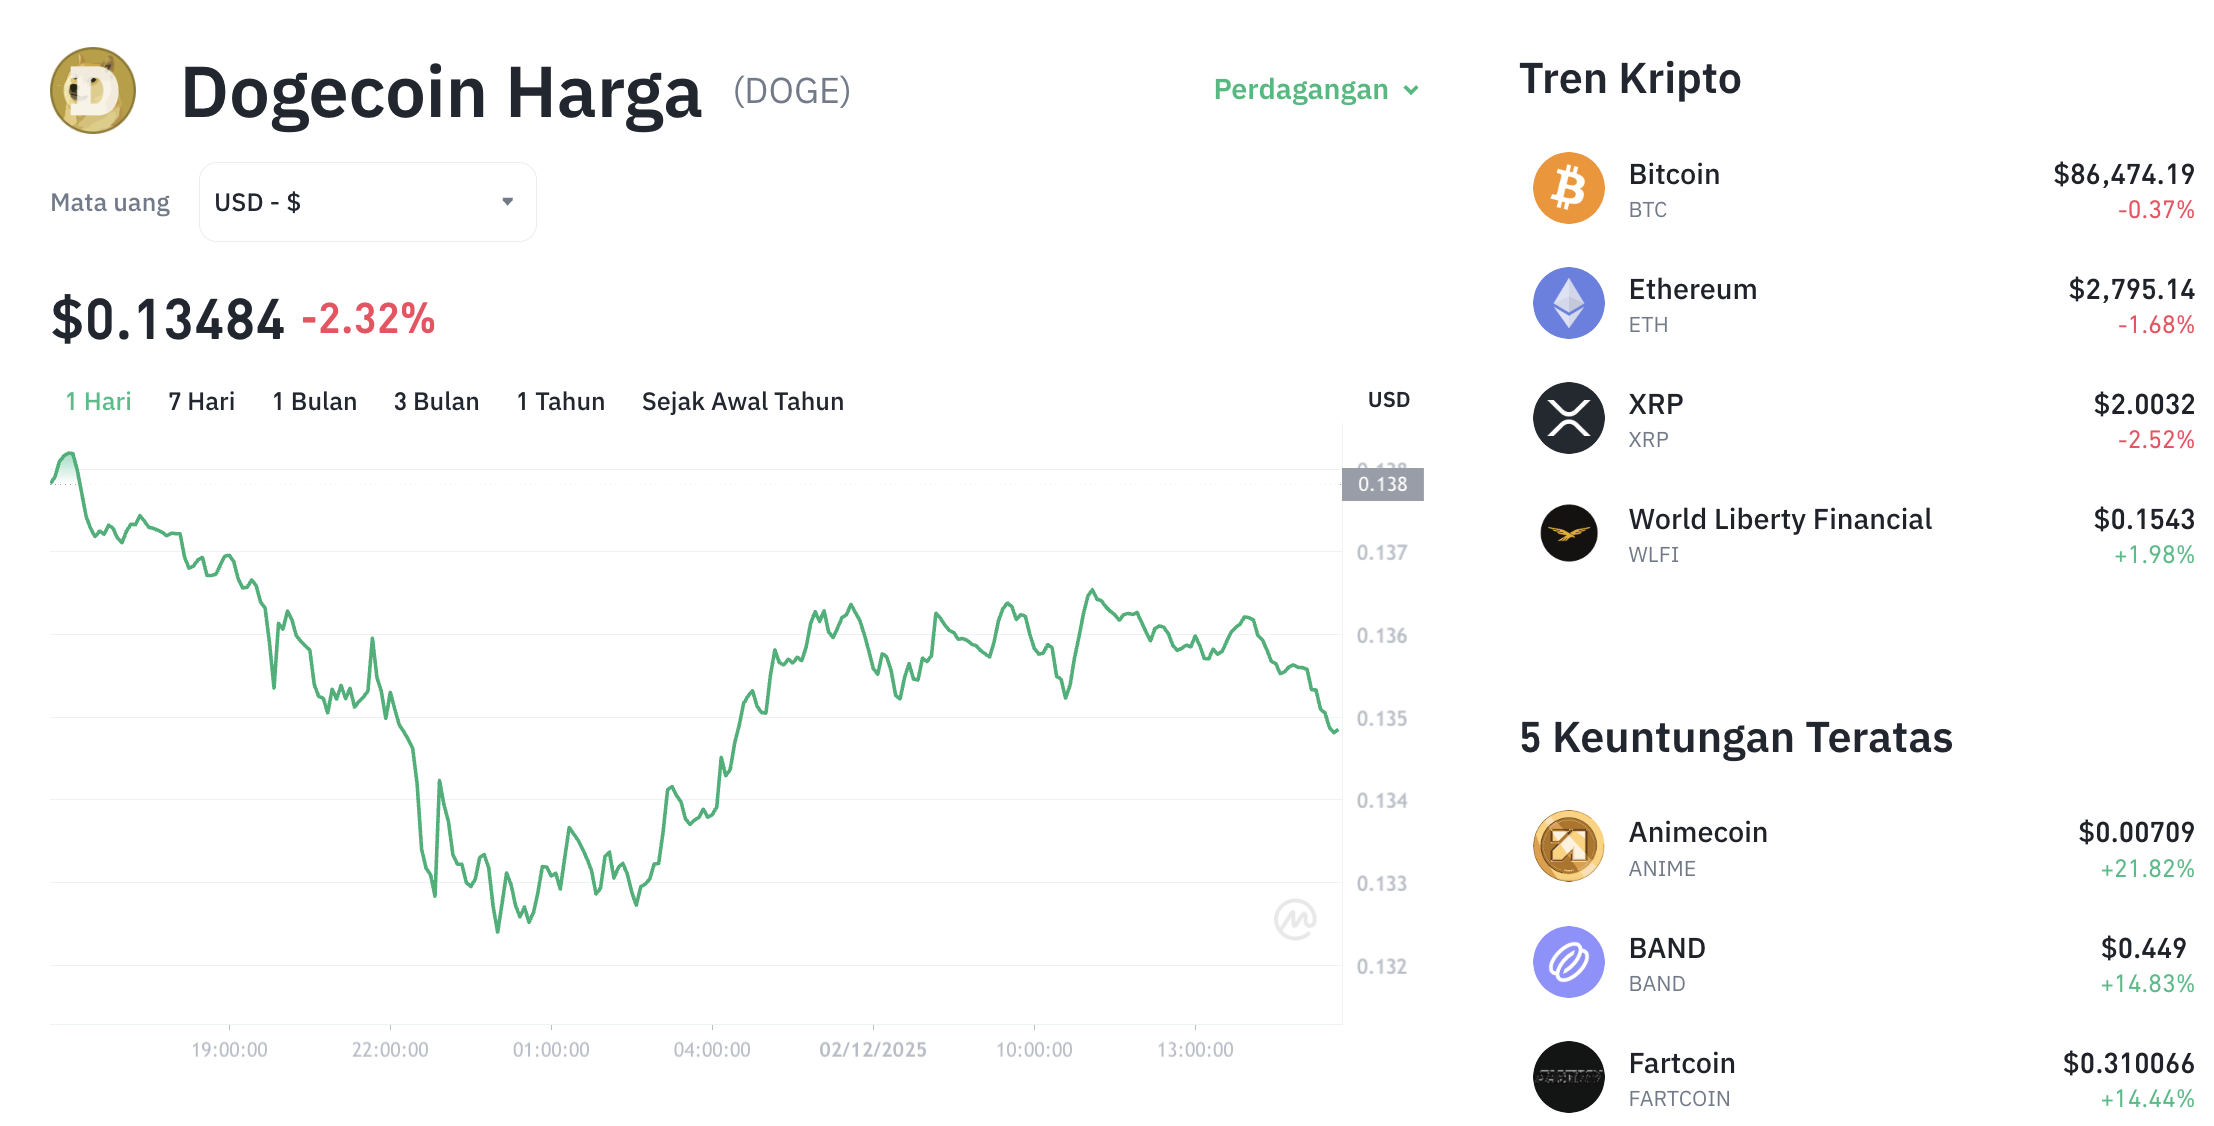Viewport: 2214px width, 1126px height.
Task: Click the 3 Bulan timeframe
Action: [x=436, y=401]
